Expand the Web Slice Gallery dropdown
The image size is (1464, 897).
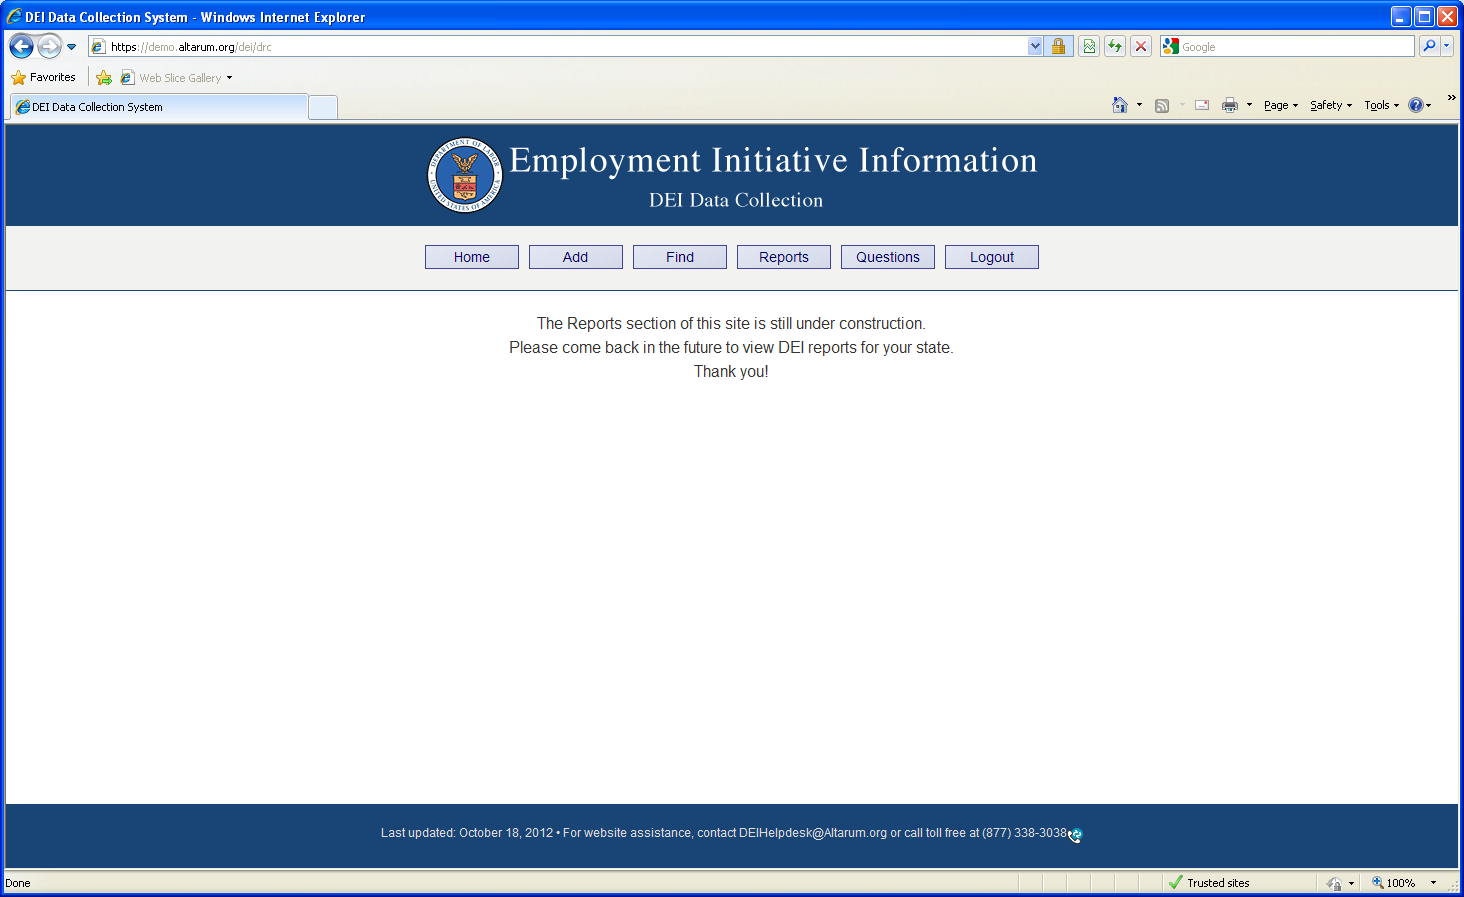tap(229, 78)
